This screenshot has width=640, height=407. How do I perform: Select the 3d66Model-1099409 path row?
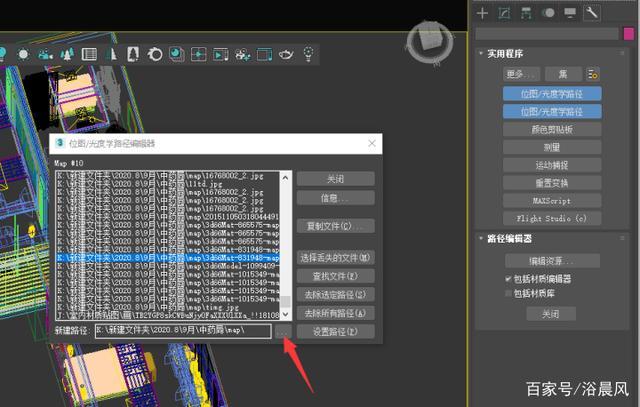pyautogui.click(x=168, y=266)
